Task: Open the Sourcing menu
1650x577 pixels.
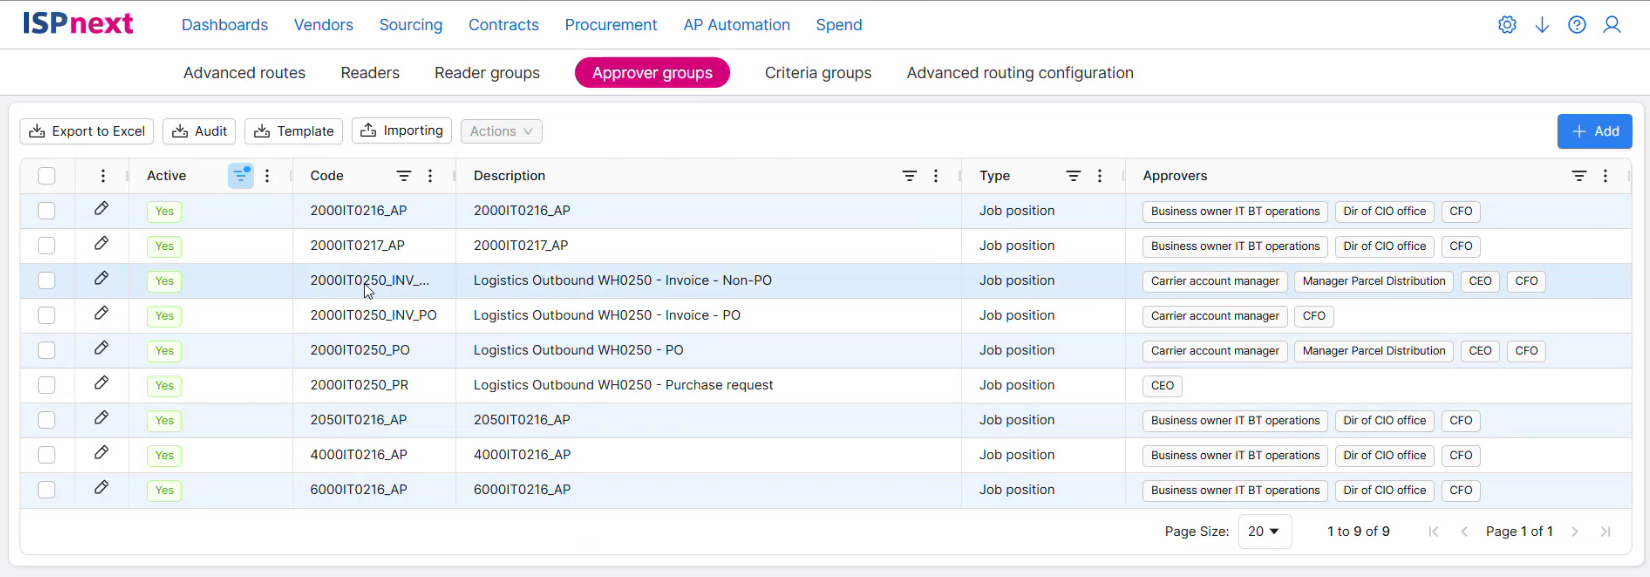Action: pos(411,25)
